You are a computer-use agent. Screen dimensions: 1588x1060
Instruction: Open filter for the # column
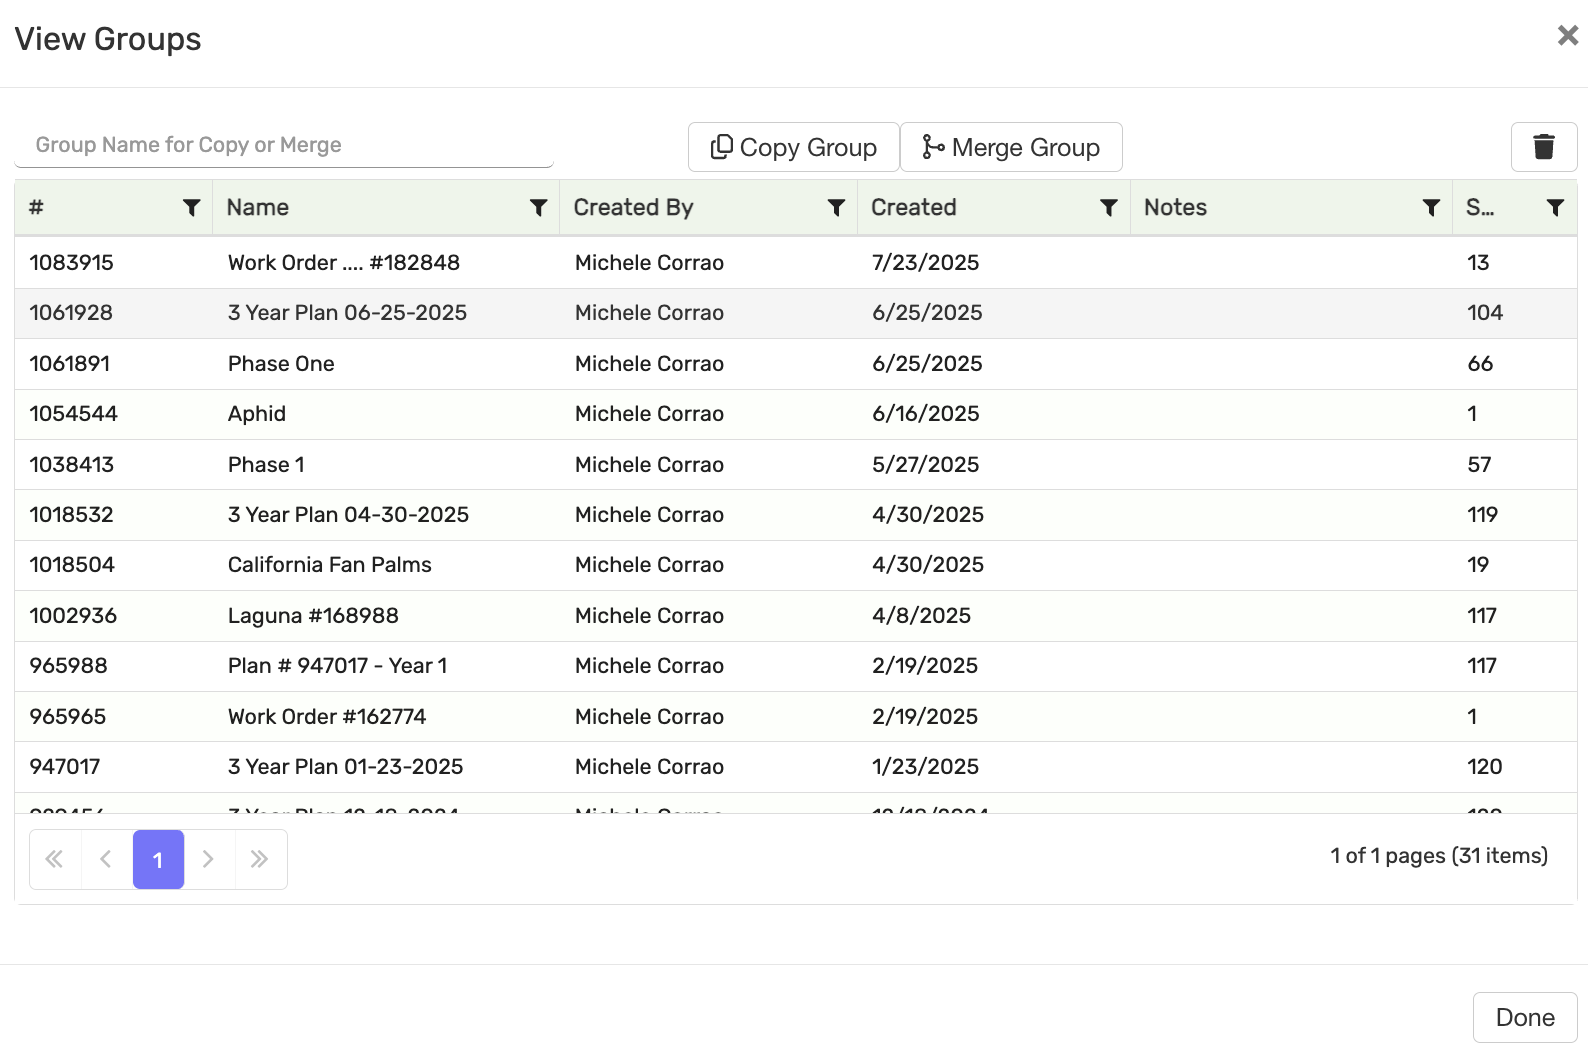191,208
